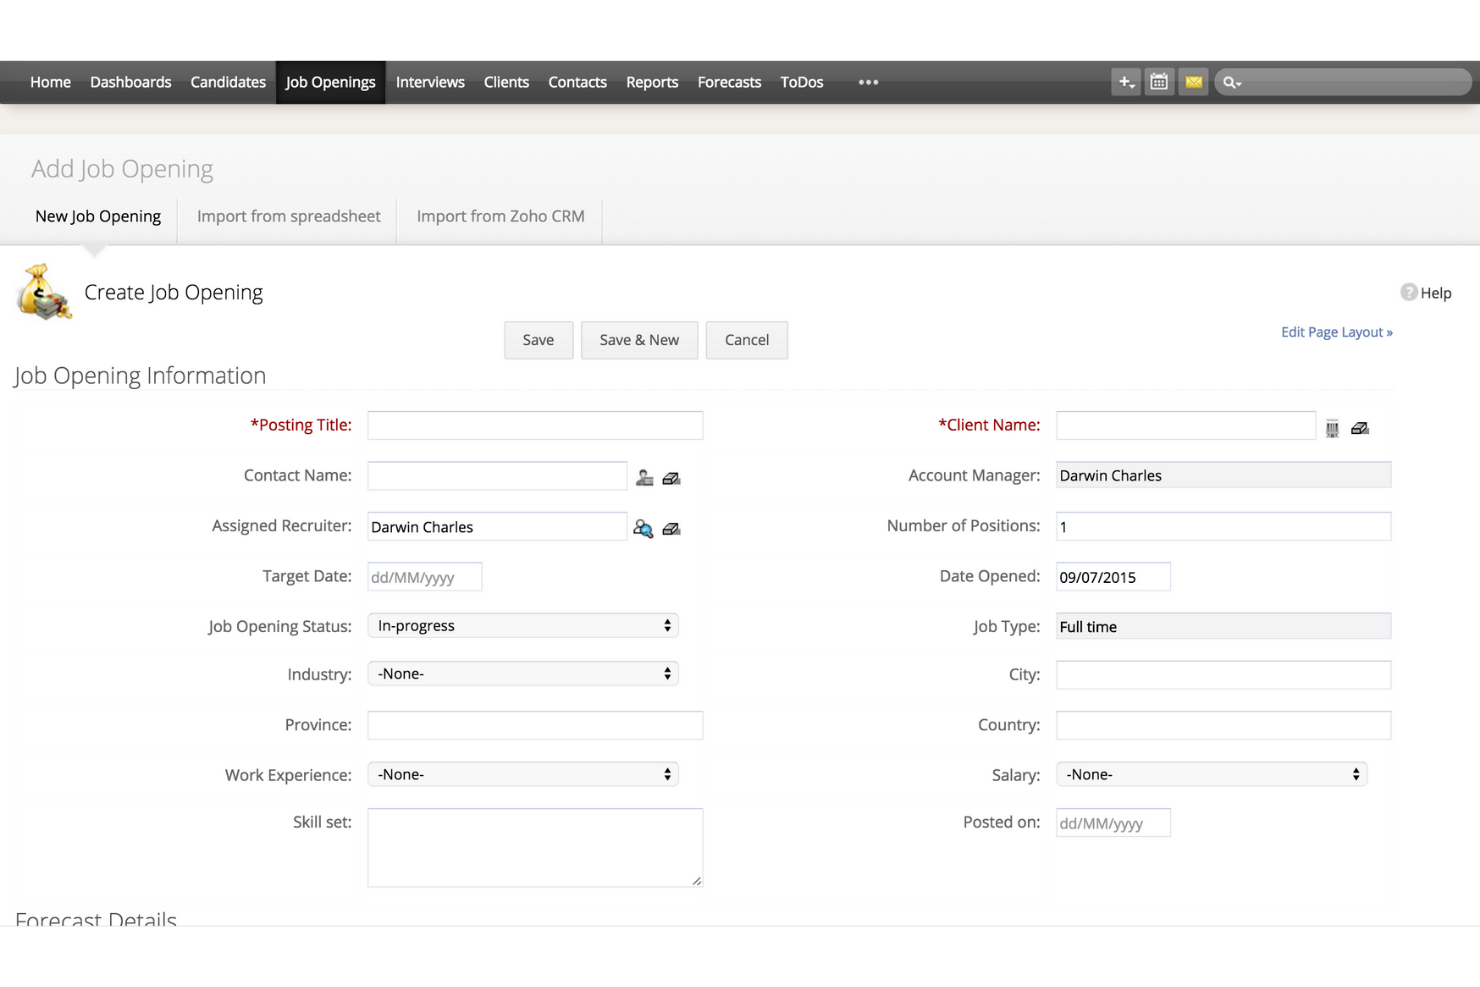This screenshot has height=987, width=1480.
Task: Open the mail icon in the top toolbar
Action: [x=1193, y=81]
